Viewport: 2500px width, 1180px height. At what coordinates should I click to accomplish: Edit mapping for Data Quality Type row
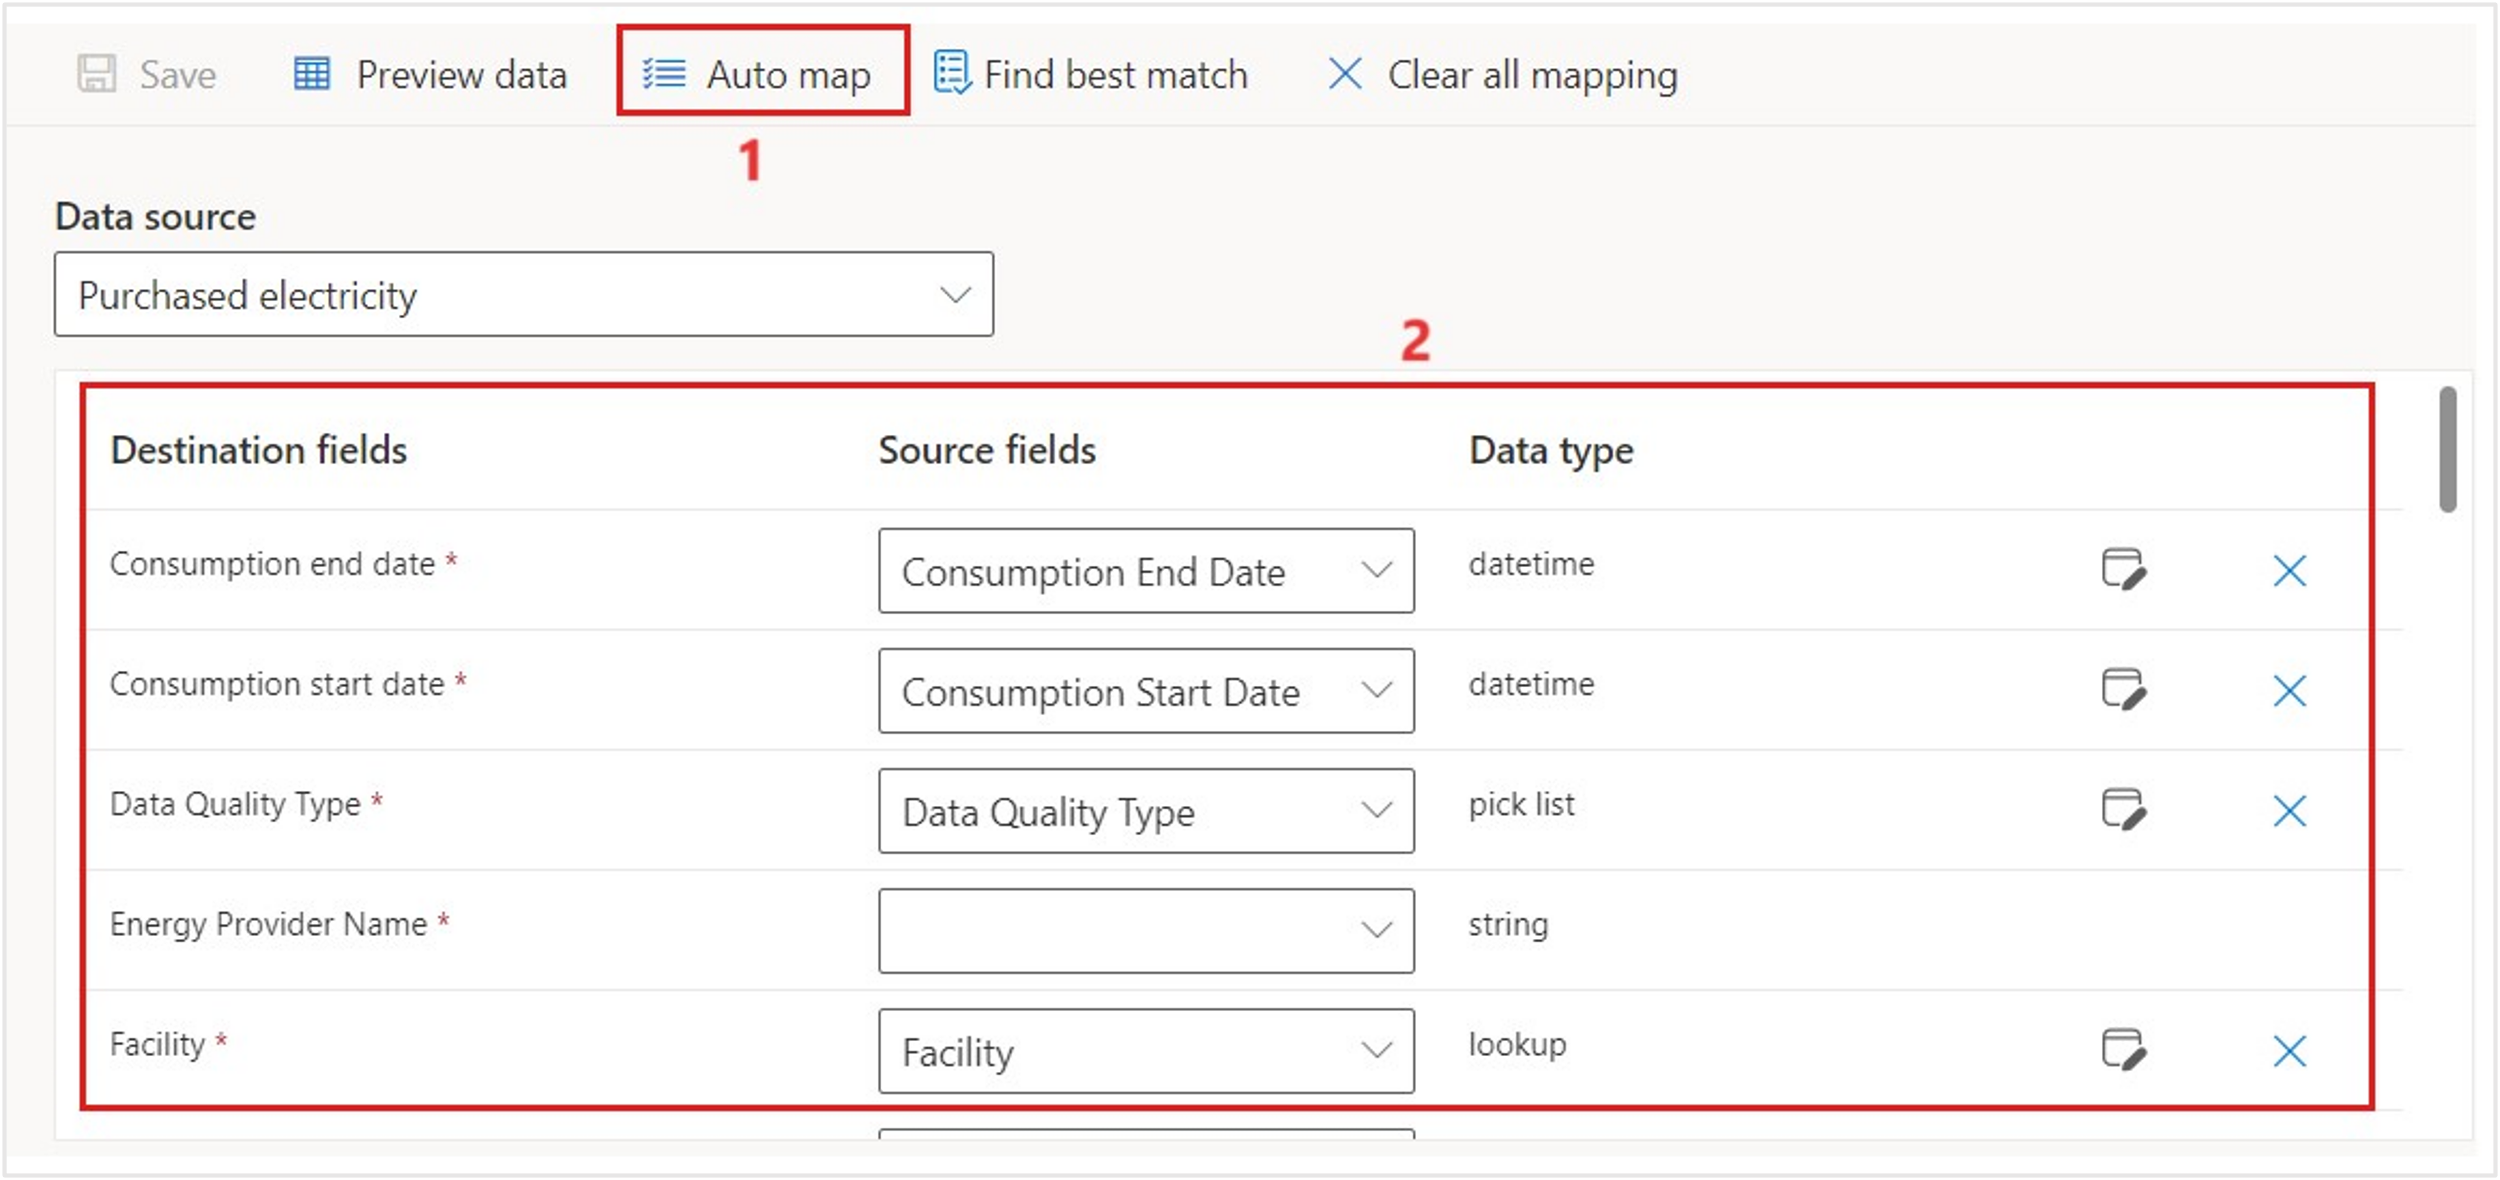click(2123, 810)
